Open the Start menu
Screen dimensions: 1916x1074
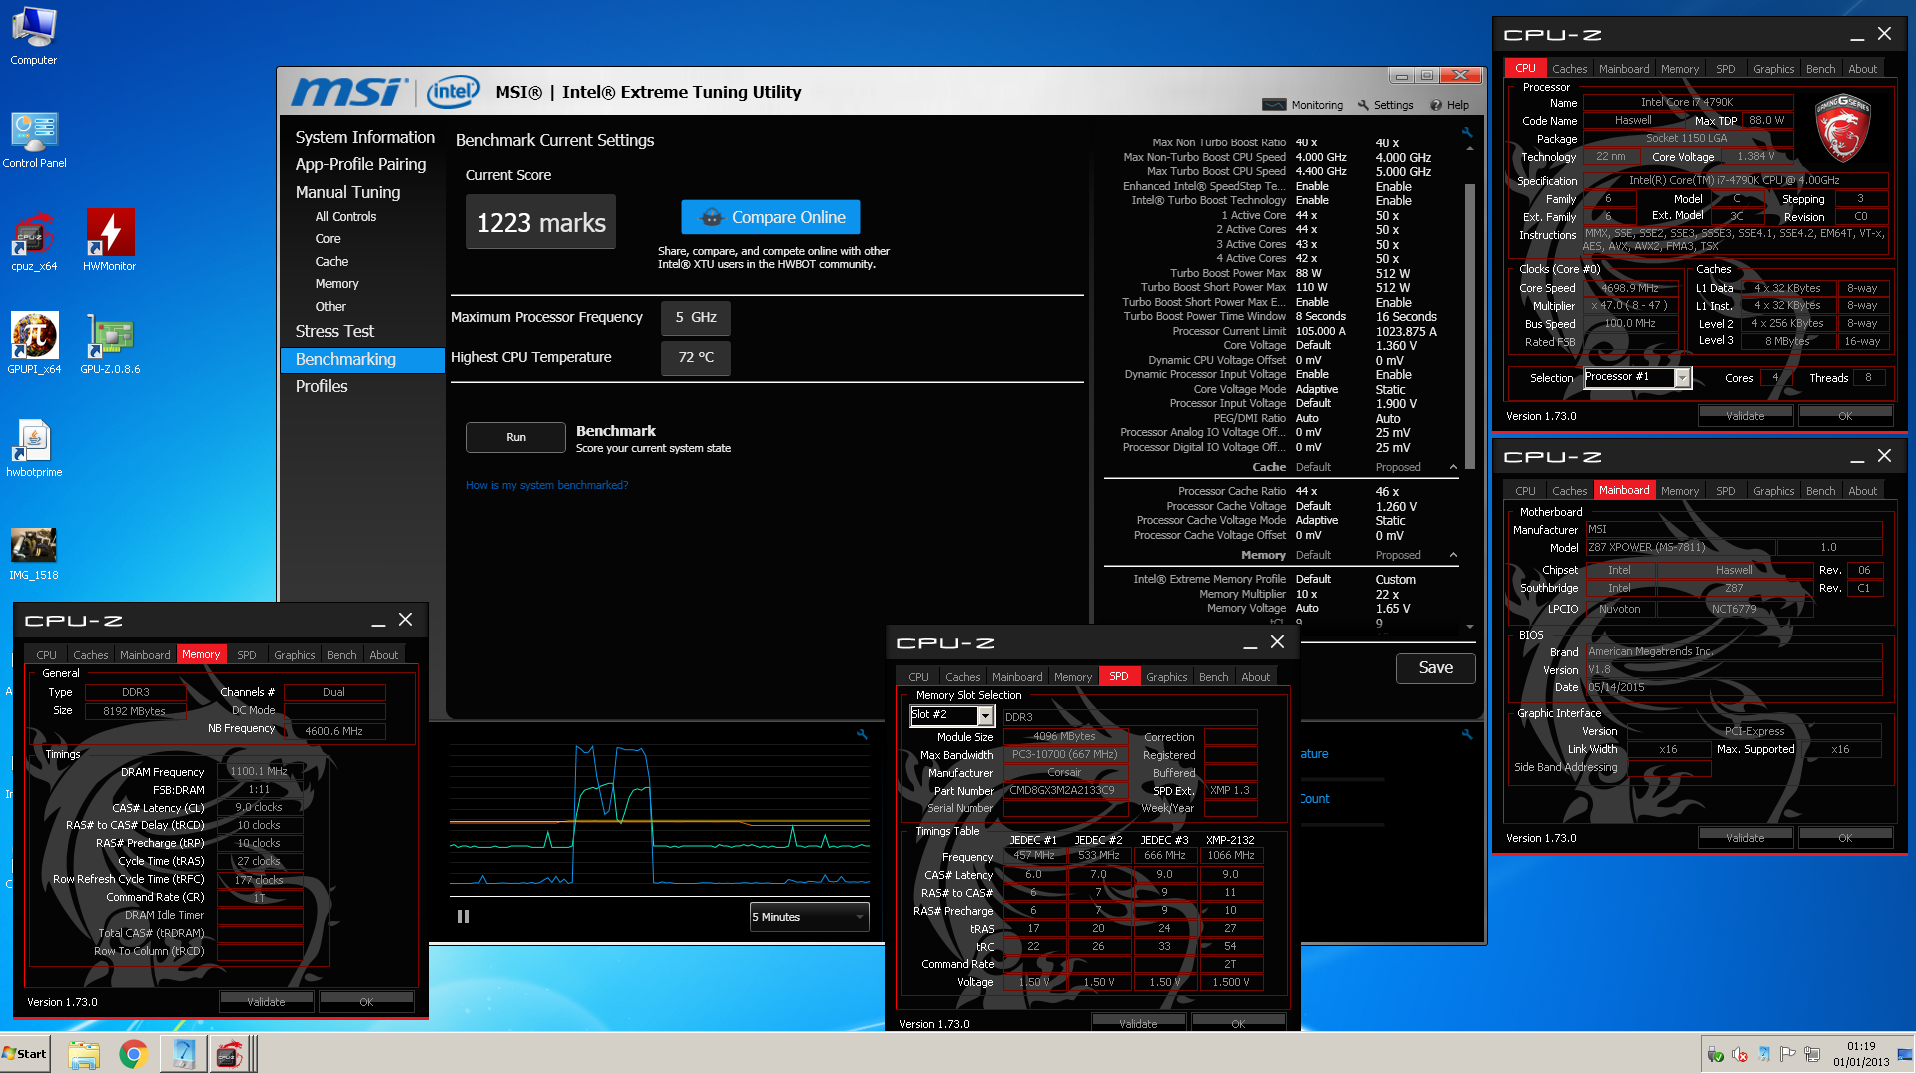[25, 1054]
